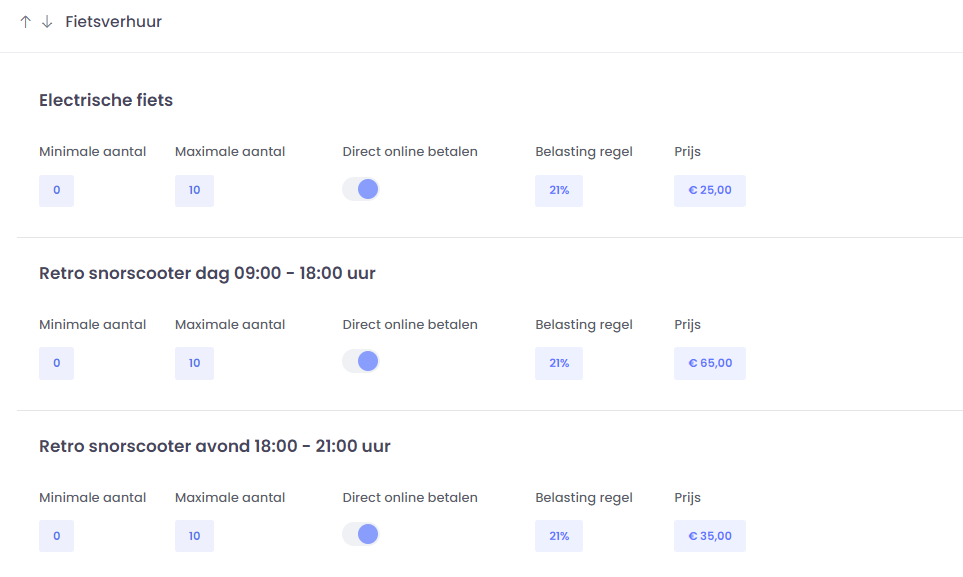Toggle direct online betalen for Electrische fiets
The height and width of the screenshot is (577, 963).
[x=361, y=189]
